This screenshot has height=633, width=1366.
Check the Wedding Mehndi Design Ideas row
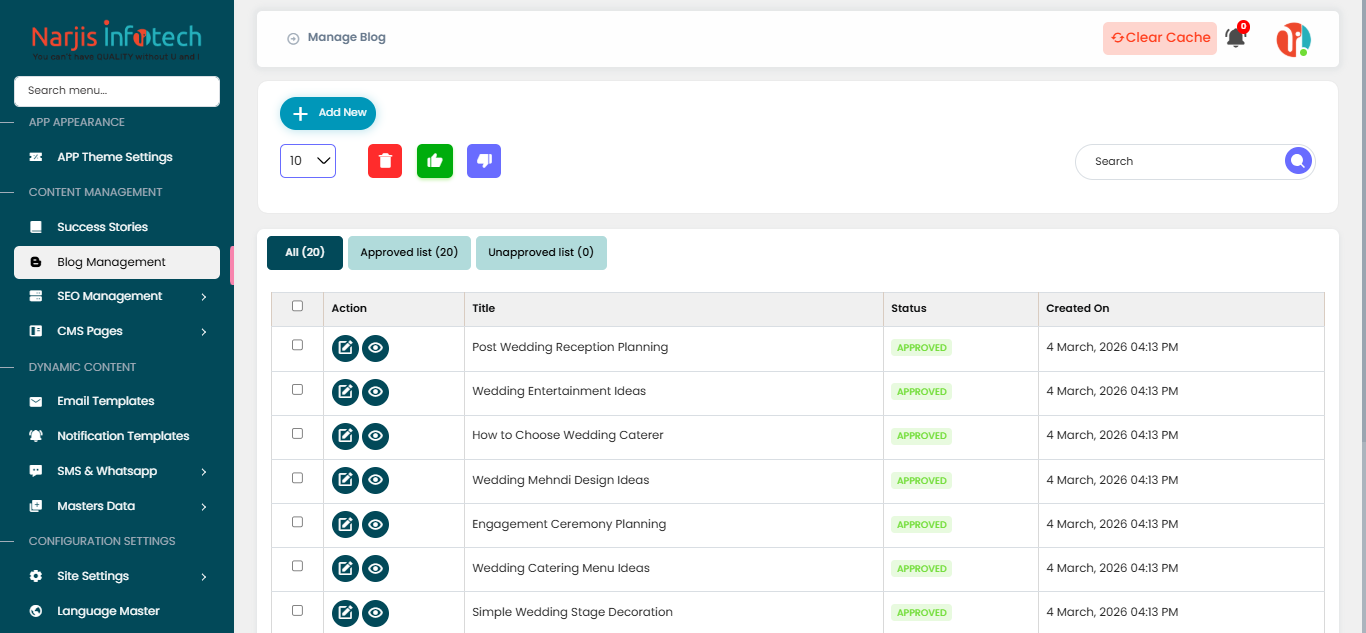(x=297, y=477)
